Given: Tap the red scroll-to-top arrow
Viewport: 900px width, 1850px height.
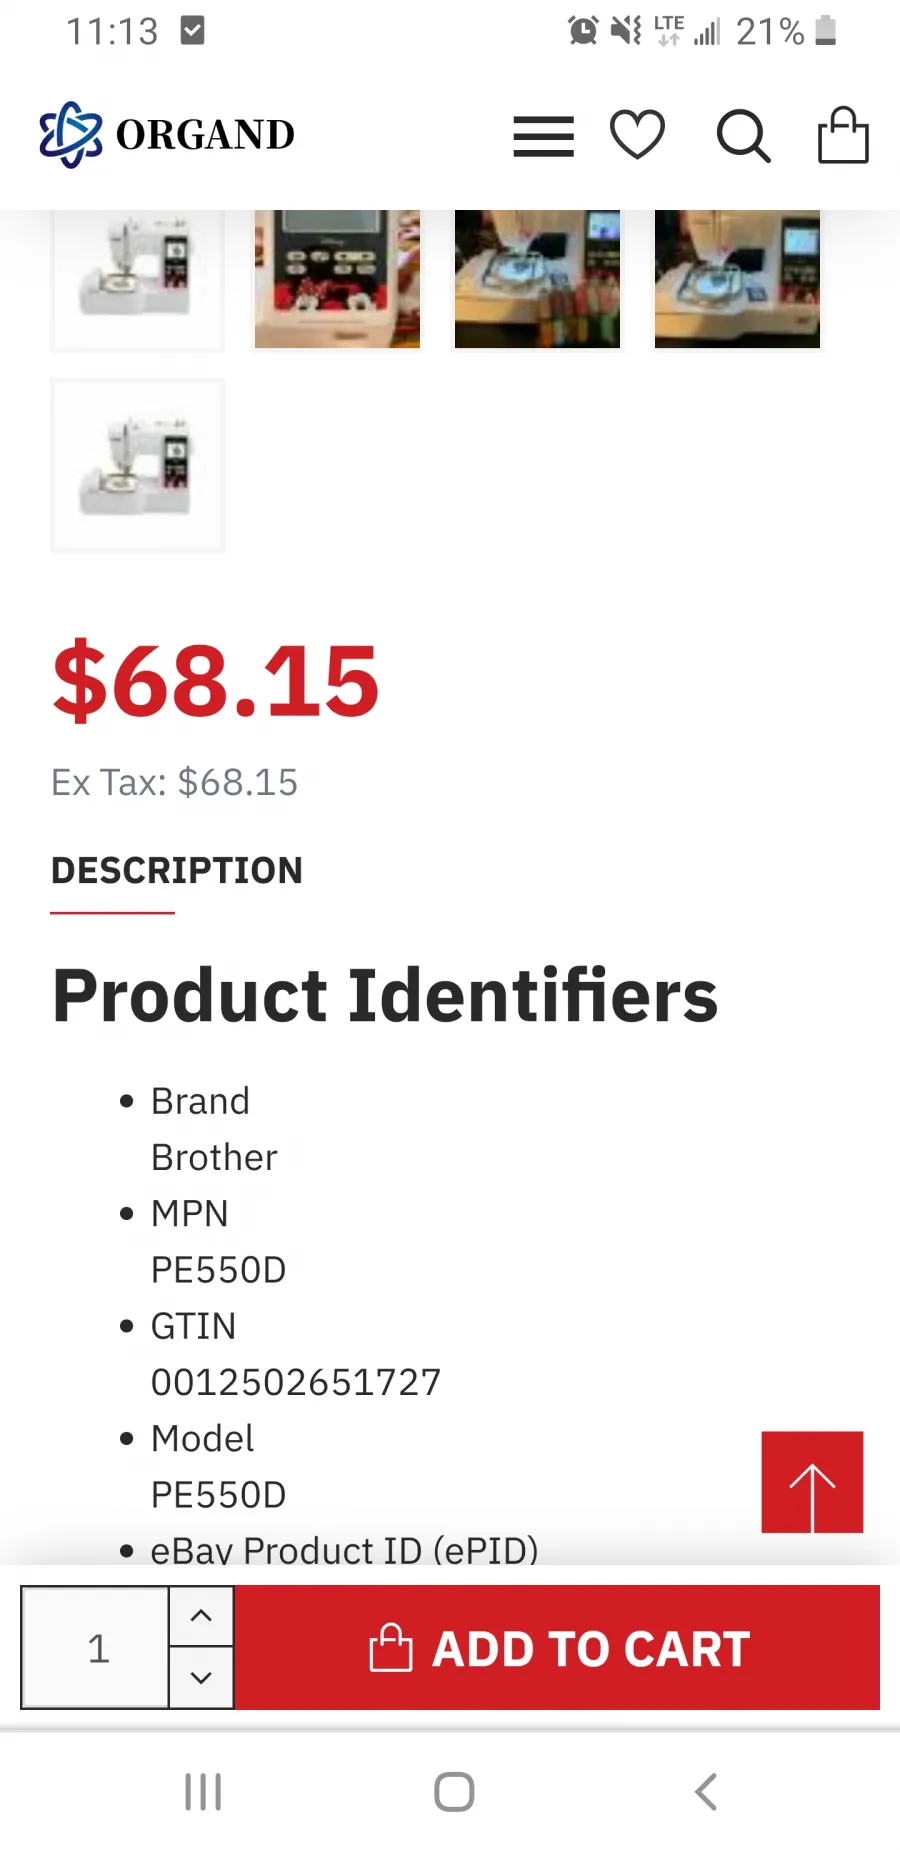Looking at the screenshot, I should pyautogui.click(x=812, y=1482).
